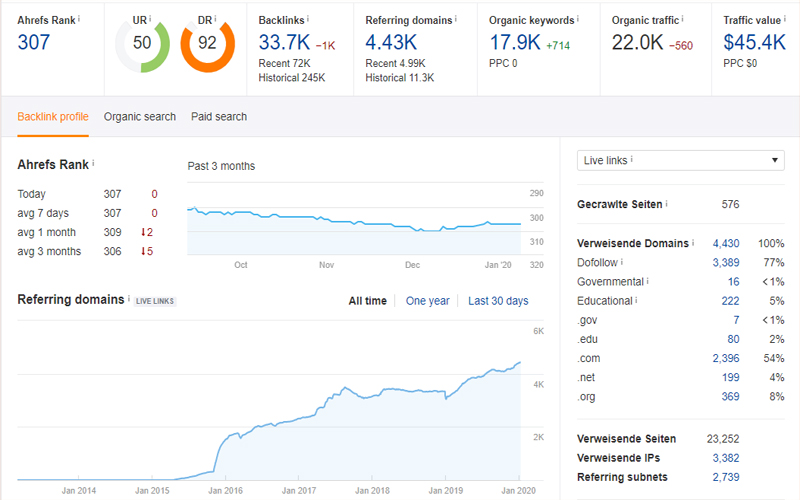Click the Historical 245K backlinks text
800x500 pixels.
292,78
